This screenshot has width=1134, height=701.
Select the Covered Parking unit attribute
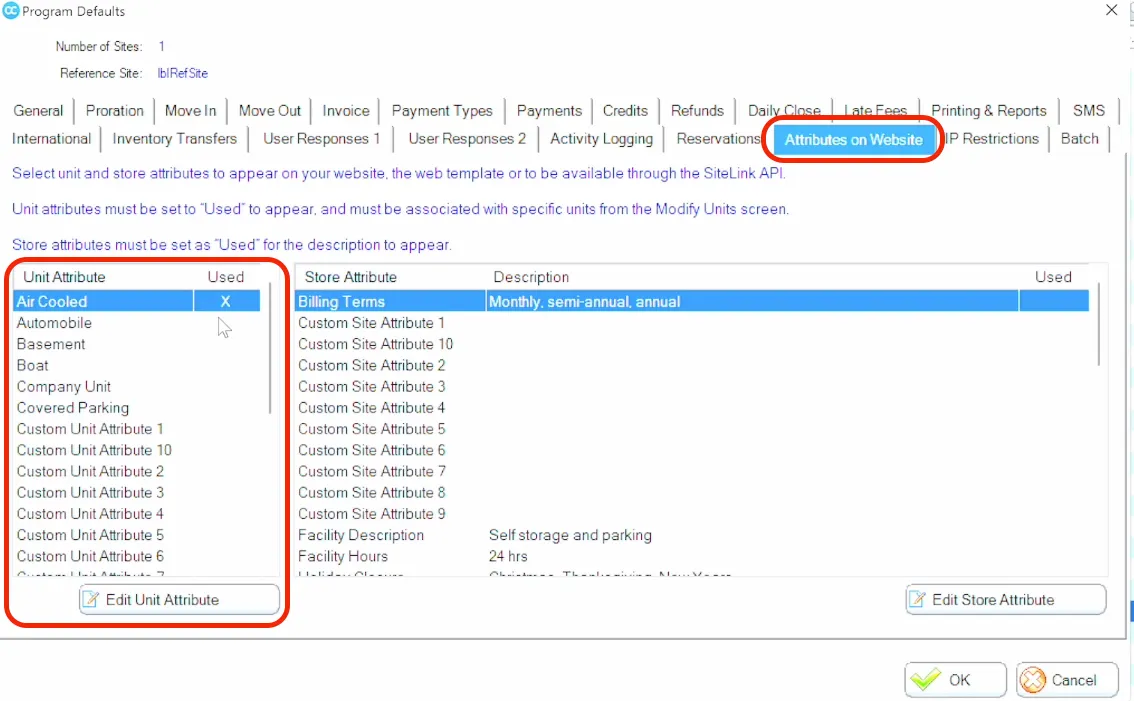pyautogui.click(x=137, y=408)
